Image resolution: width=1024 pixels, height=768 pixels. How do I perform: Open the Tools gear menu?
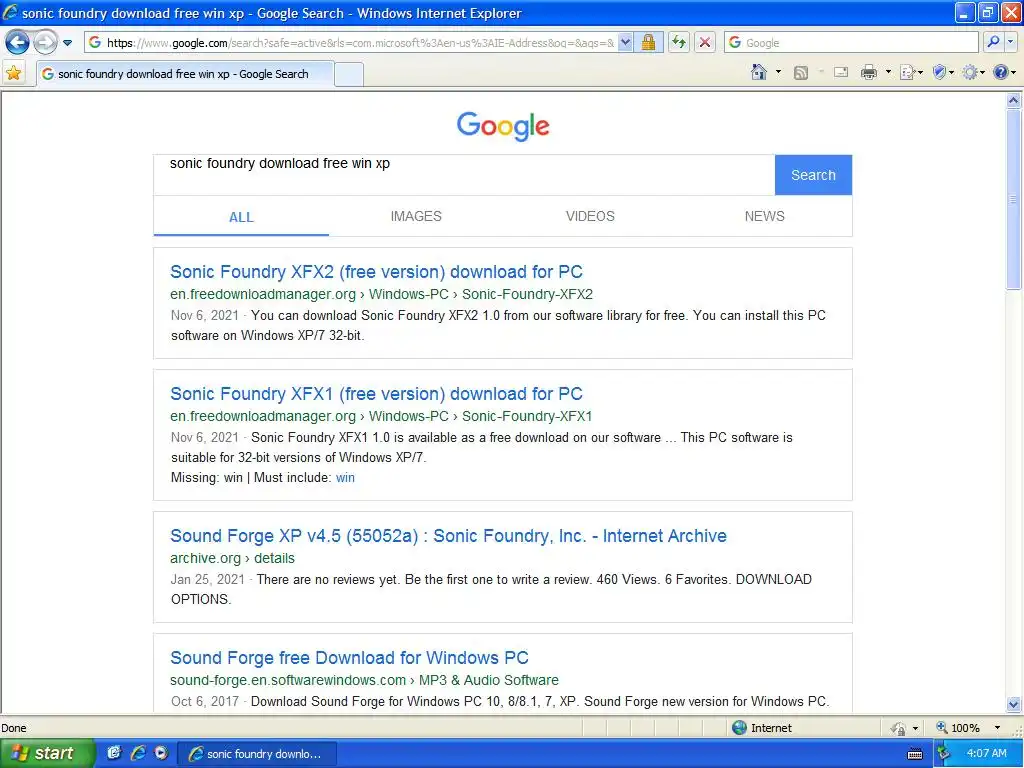coord(973,72)
